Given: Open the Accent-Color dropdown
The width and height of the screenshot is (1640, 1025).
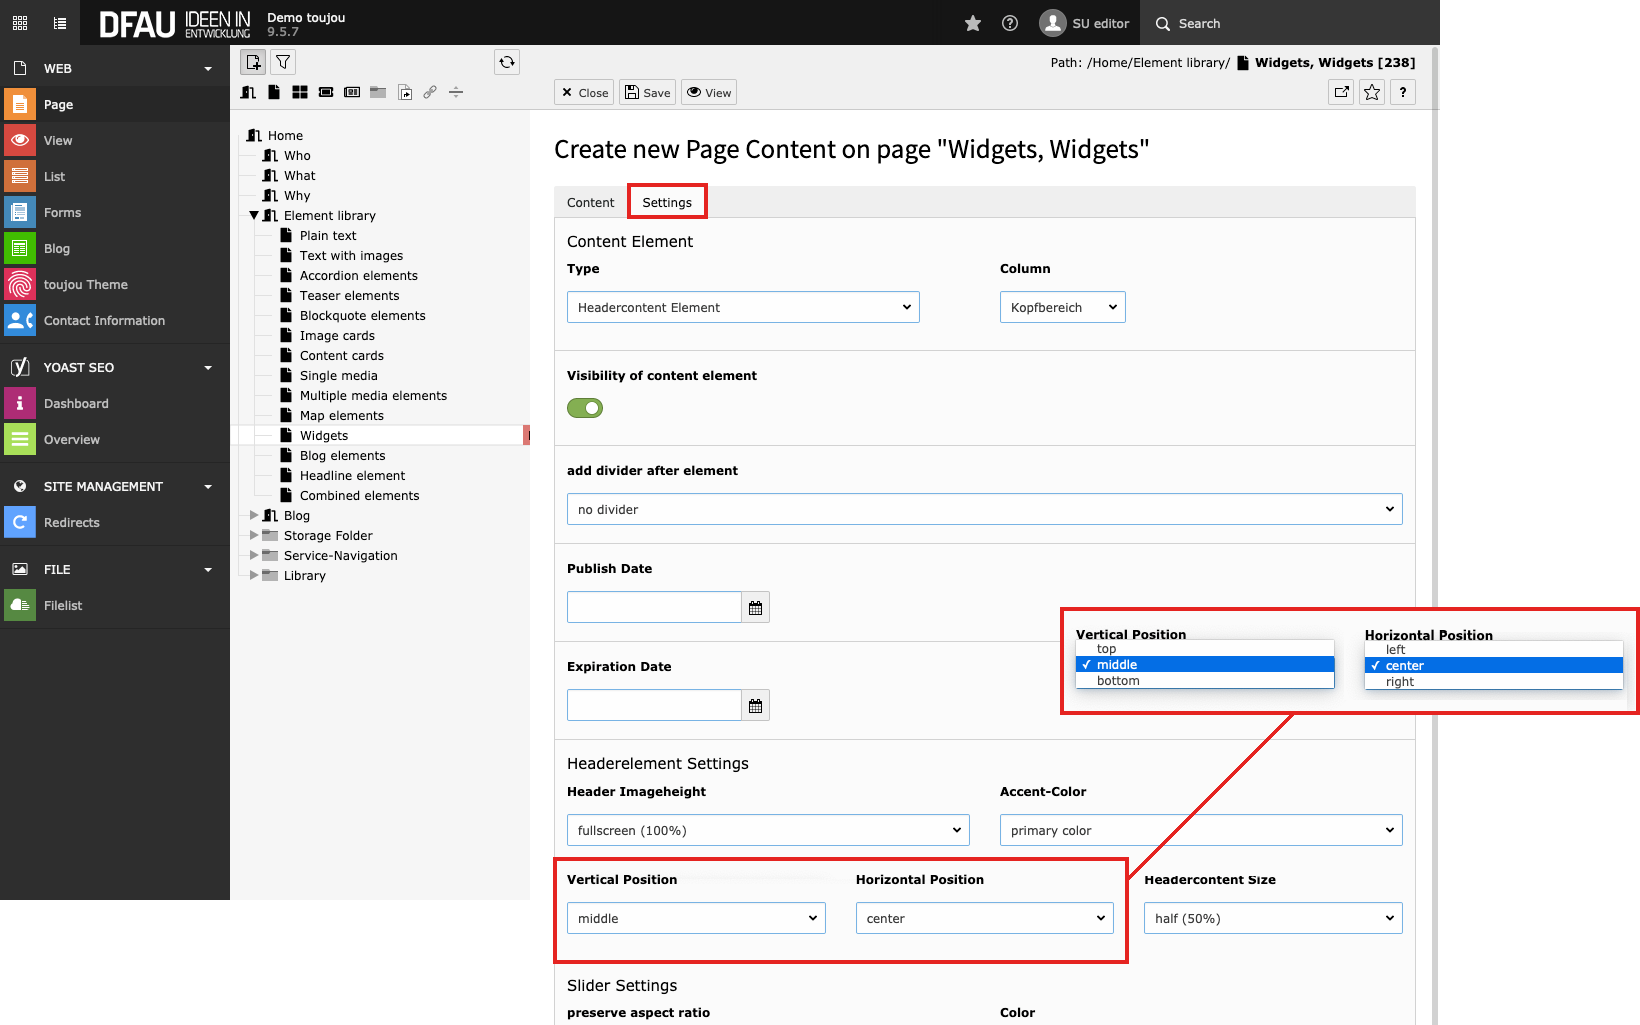Looking at the screenshot, I should pyautogui.click(x=1200, y=830).
